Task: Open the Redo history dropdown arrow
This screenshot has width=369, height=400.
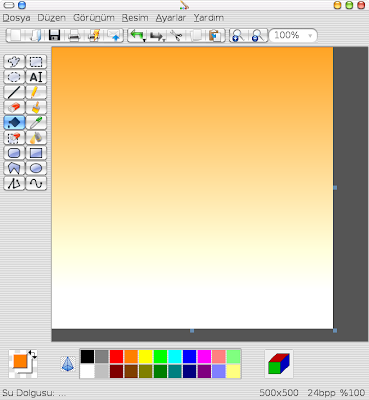Action: click(x=164, y=40)
